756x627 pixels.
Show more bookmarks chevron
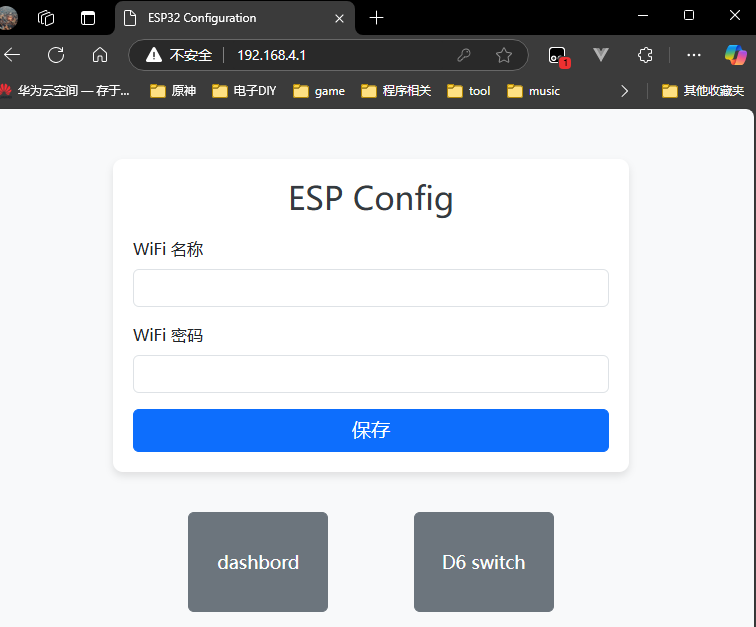(x=624, y=91)
